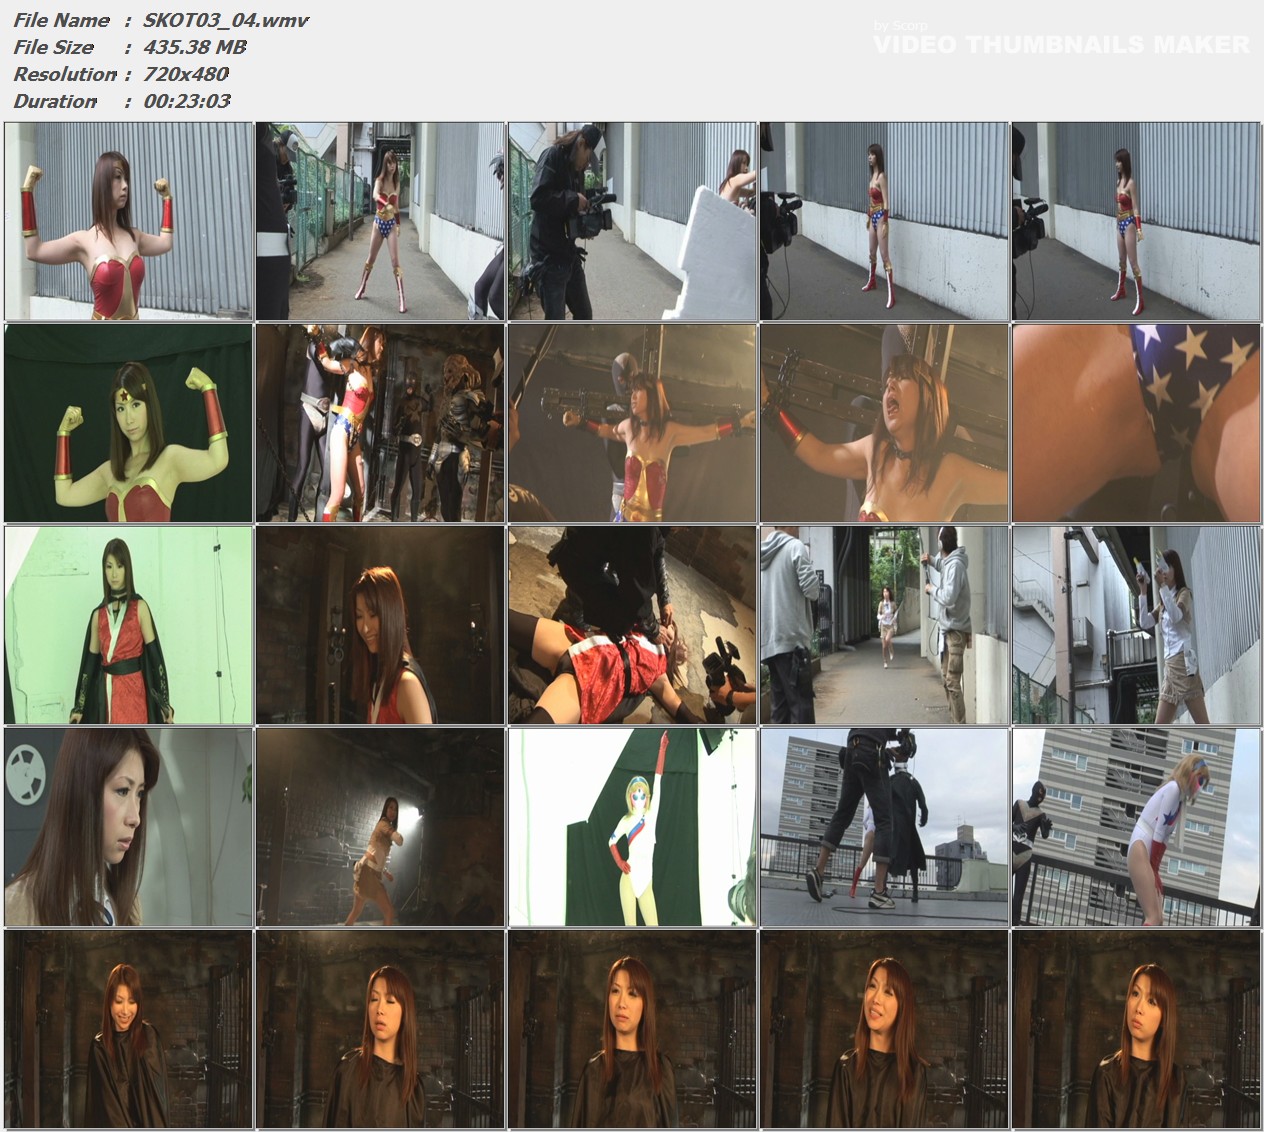Click the duration value 00:23:03
This screenshot has height=1132, width=1264.
tap(187, 101)
